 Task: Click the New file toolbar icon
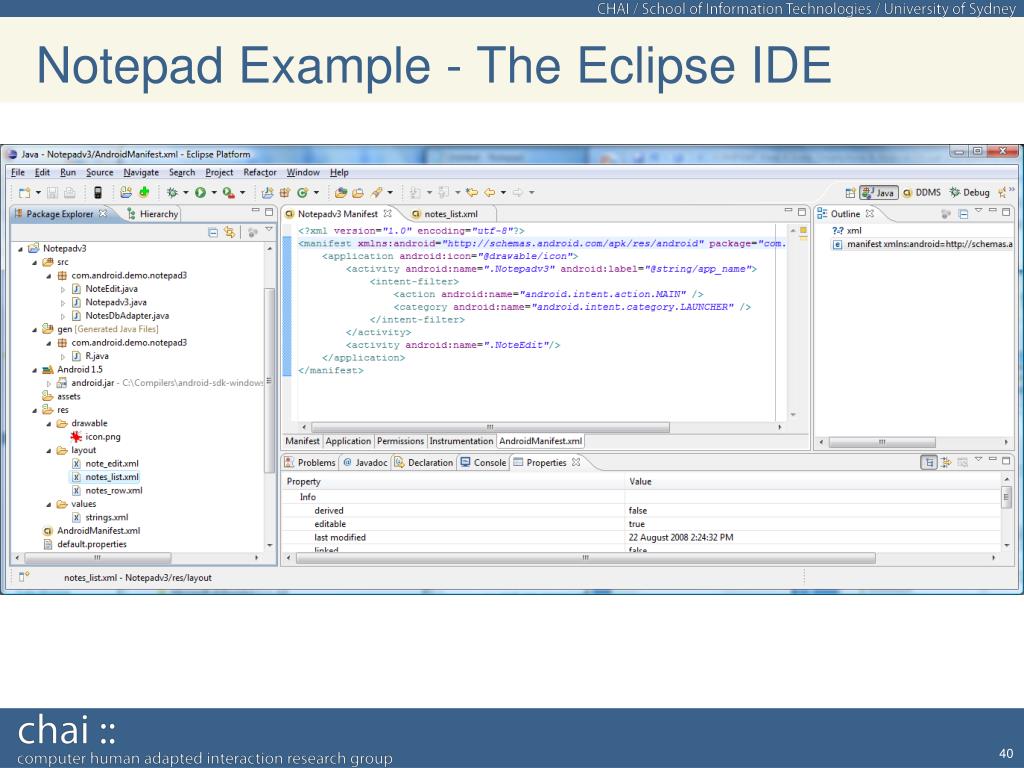click(x=24, y=193)
